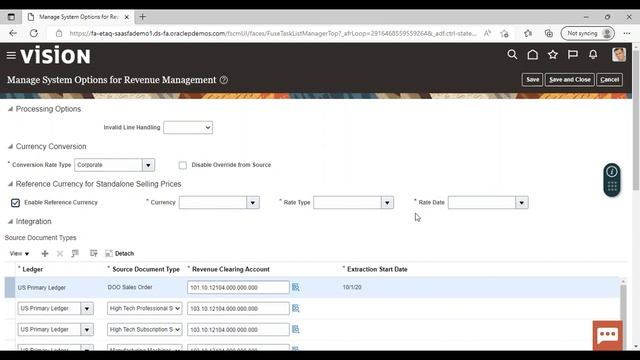Open the Vision navigator hamburger menu
The height and width of the screenshot is (360, 640).
click(11, 55)
